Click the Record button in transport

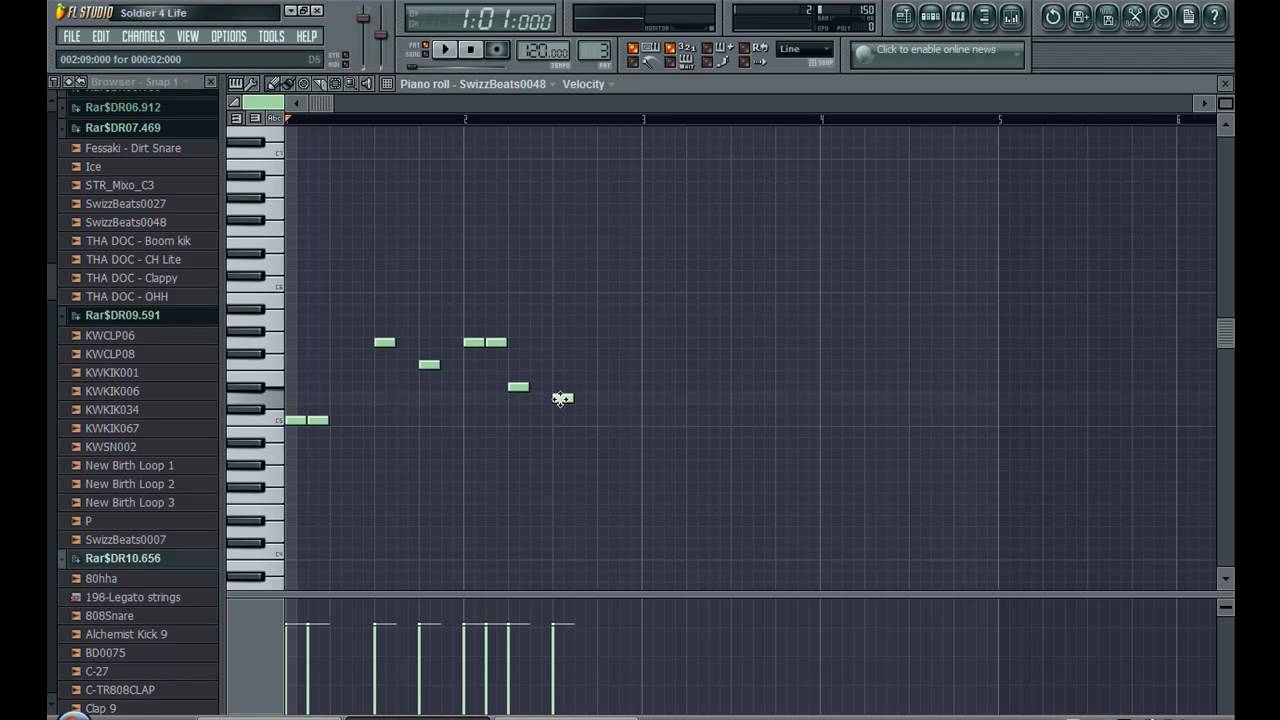497,49
